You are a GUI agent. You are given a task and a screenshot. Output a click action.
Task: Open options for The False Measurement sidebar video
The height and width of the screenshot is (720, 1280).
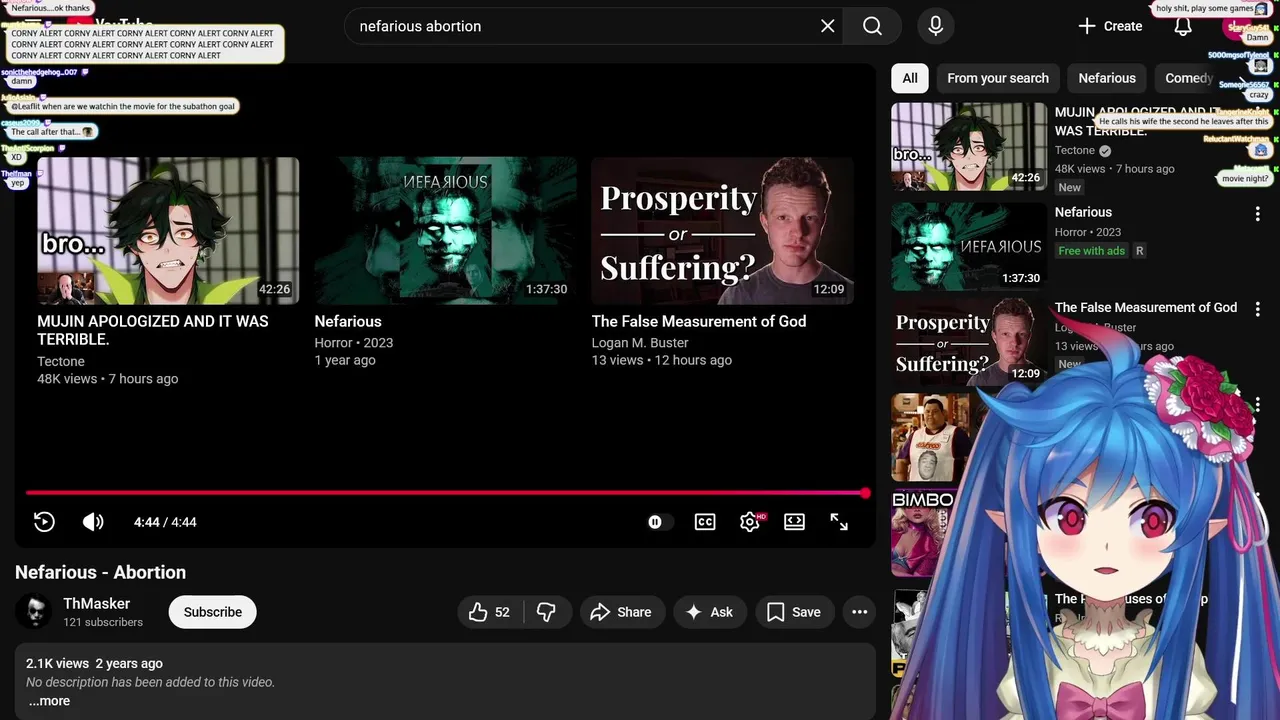pyautogui.click(x=1258, y=310)
